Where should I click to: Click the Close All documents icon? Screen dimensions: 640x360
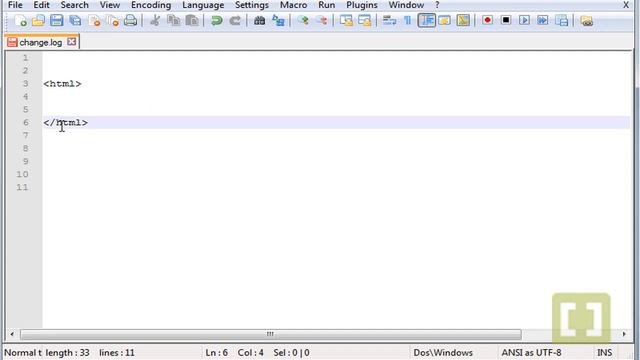coord(112,20)
